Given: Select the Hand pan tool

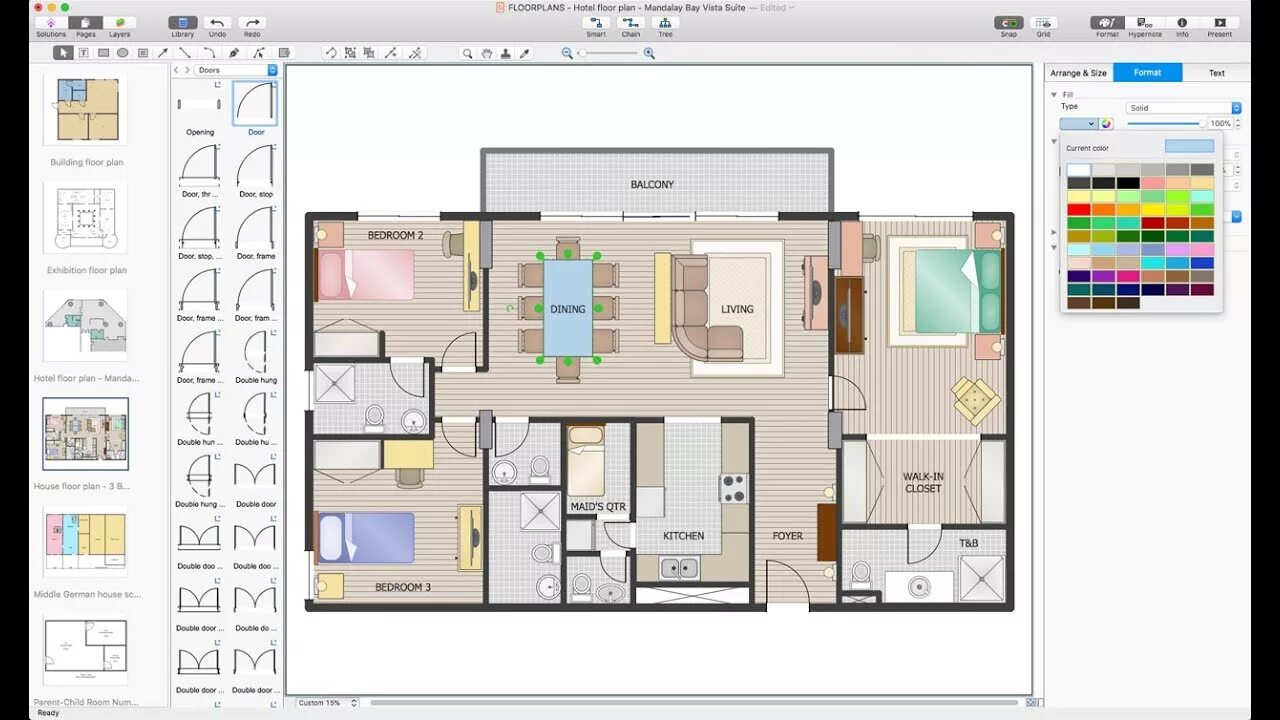Looking at the screenshot, I should [486, 53].
